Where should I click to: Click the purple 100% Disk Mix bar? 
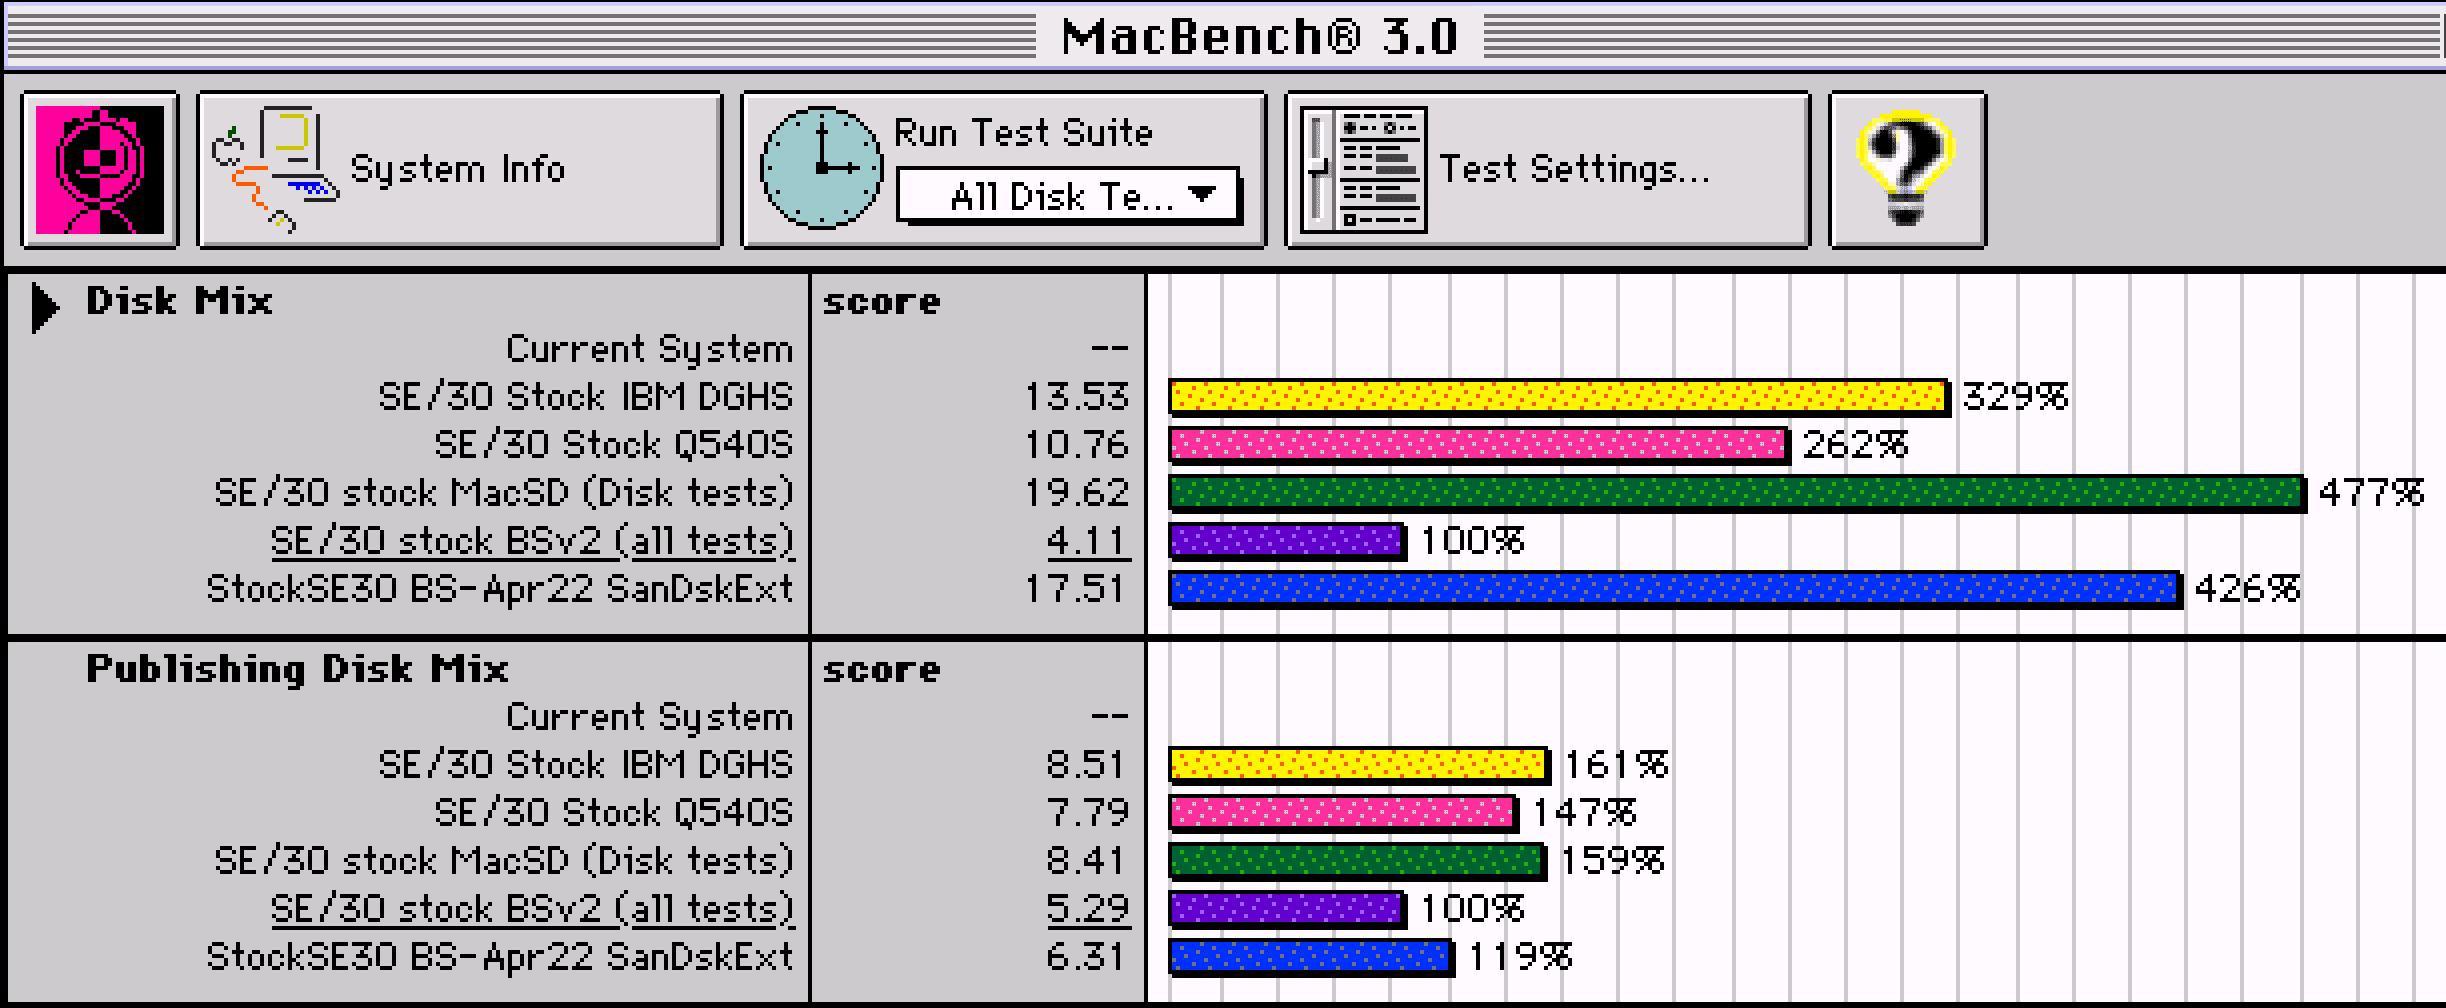point(1287,540)
